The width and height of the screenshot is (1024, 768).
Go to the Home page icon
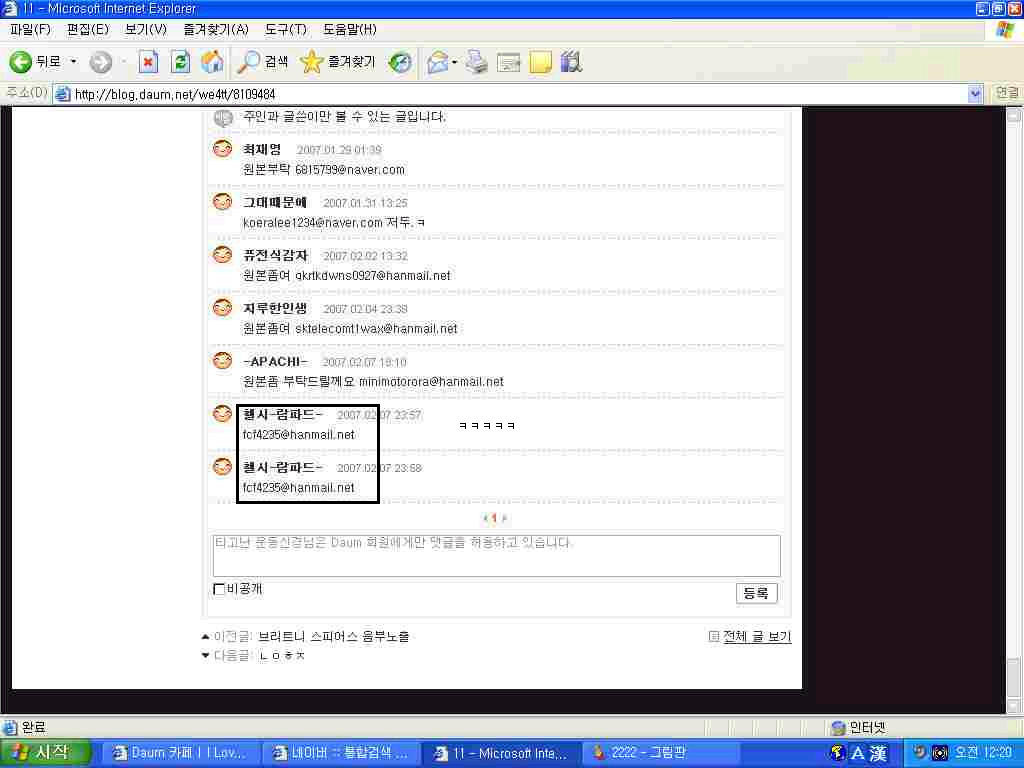tap(212, 62)
